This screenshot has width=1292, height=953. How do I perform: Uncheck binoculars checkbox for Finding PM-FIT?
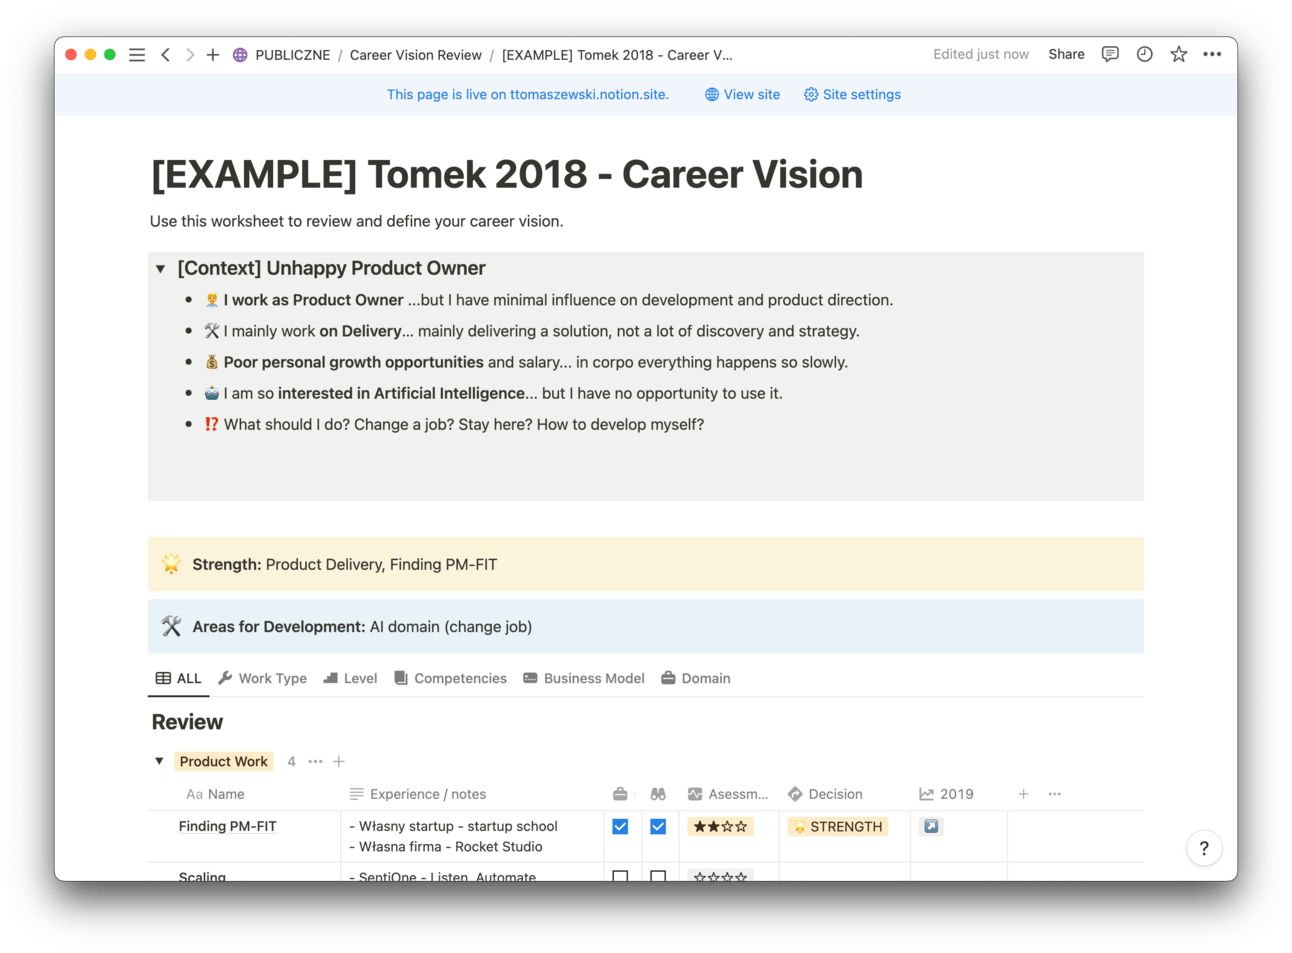pyautogui.click(x=658, y=826)
